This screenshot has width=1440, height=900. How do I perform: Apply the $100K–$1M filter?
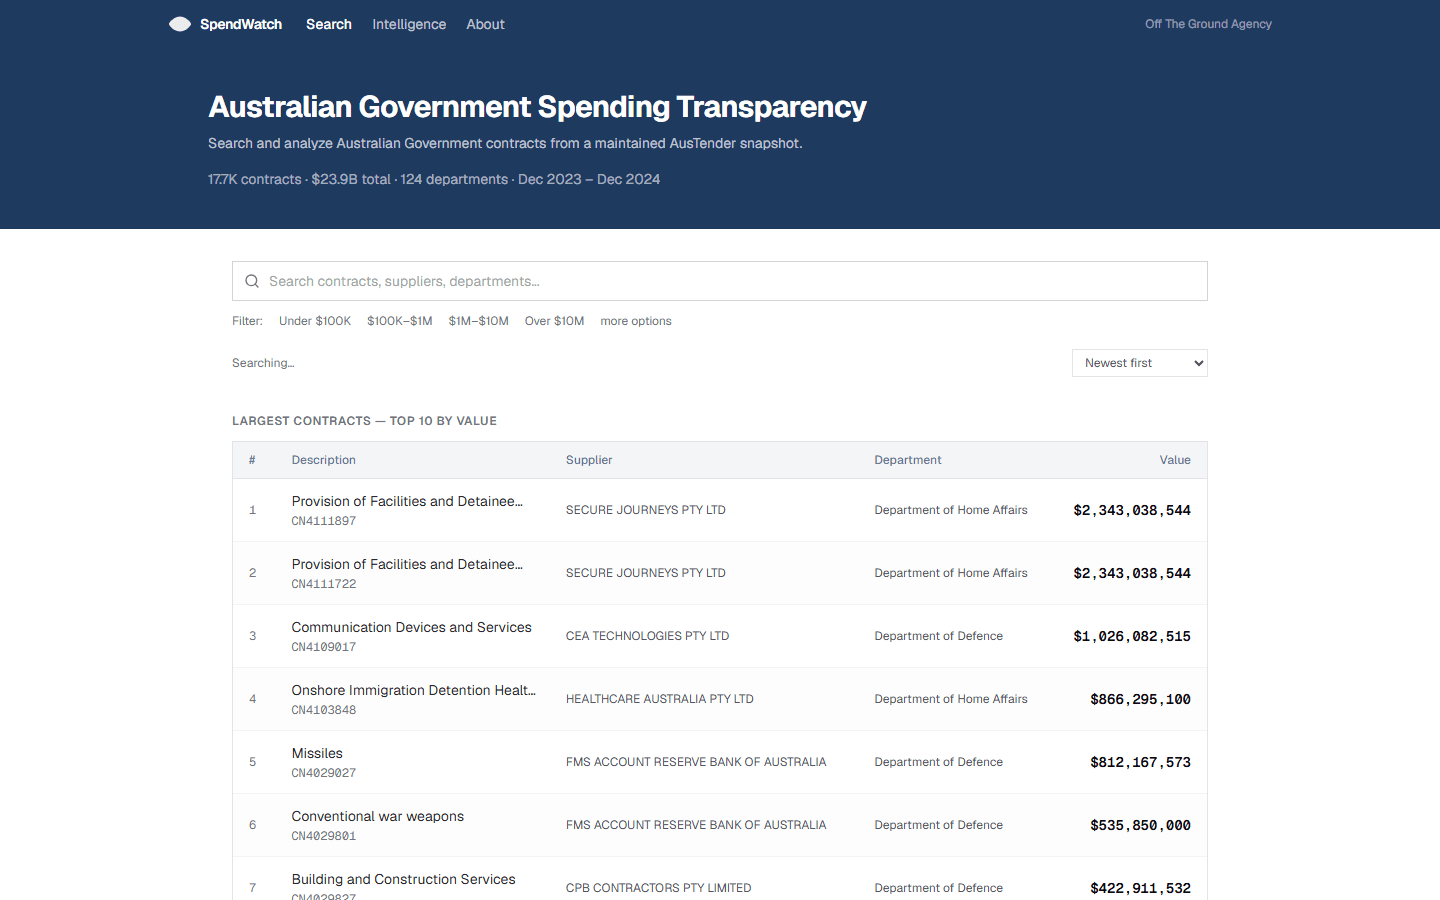[x=400, y=321]
